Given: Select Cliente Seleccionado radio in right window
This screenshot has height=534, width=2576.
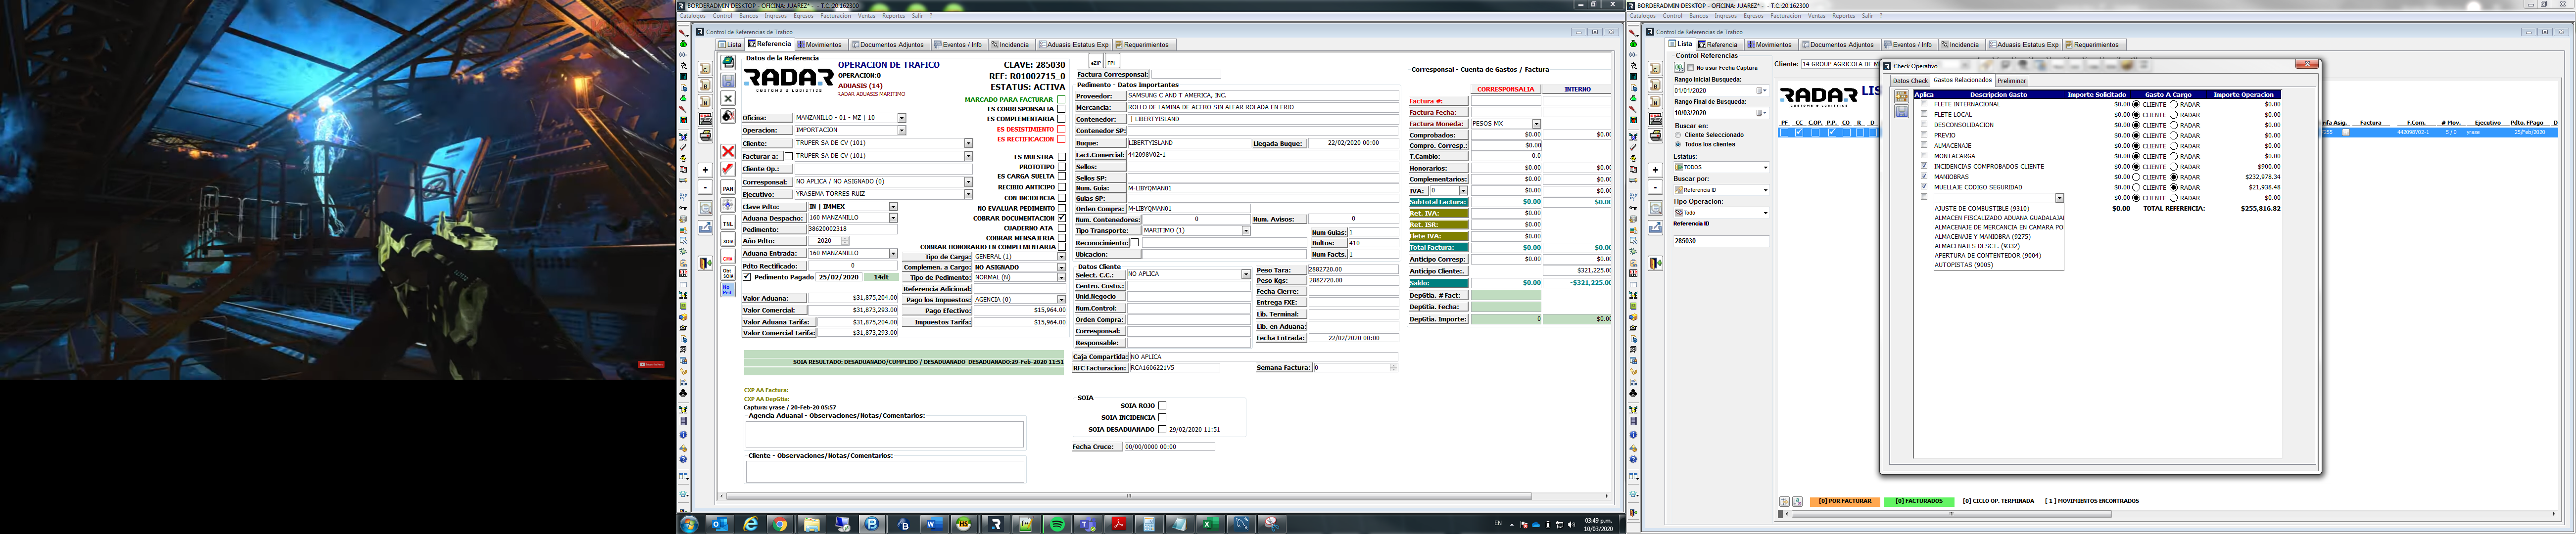Looking at the screenshot, I should [x=1678, y=135].
